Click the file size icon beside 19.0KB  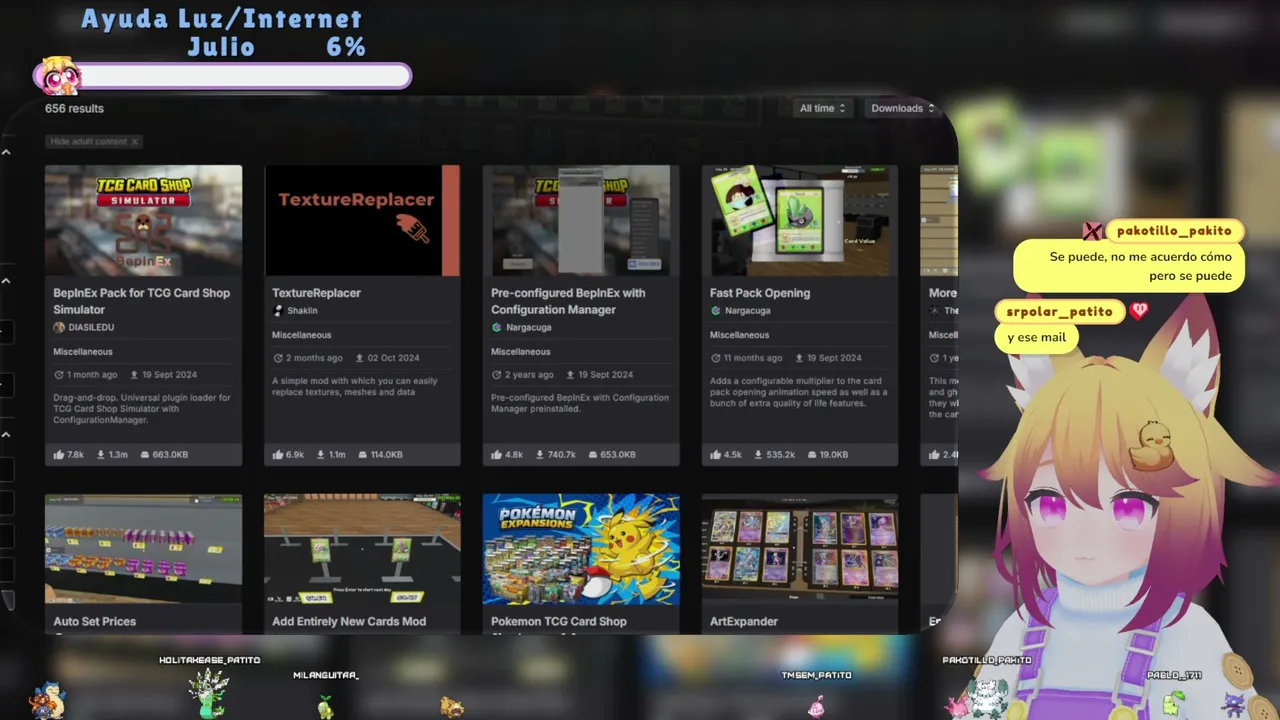[x=811, y=455]
